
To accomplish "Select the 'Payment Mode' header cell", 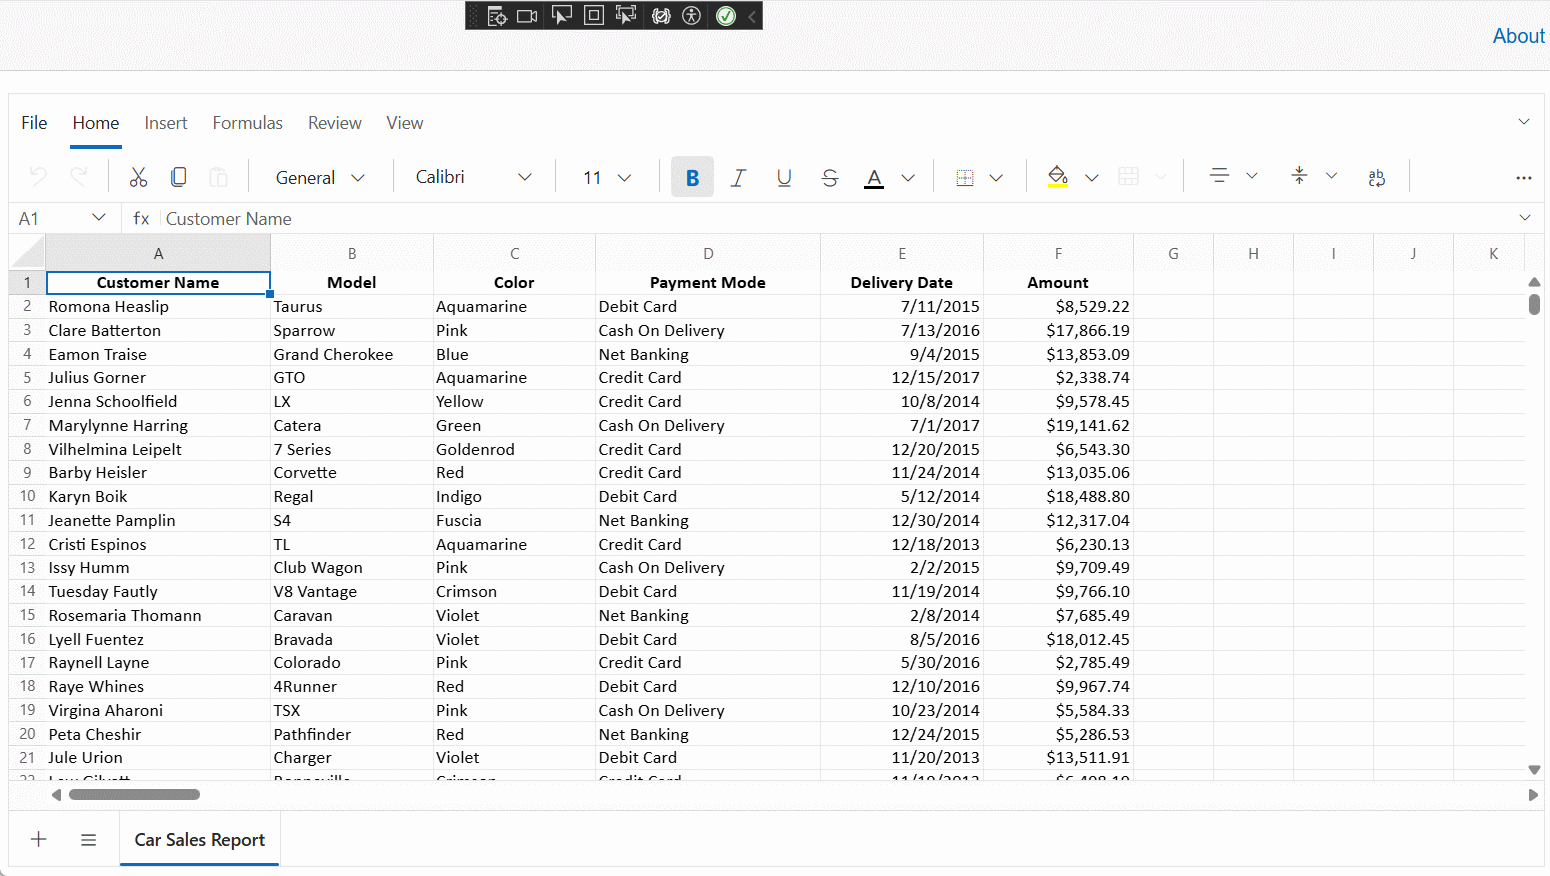I will [708, 282].
